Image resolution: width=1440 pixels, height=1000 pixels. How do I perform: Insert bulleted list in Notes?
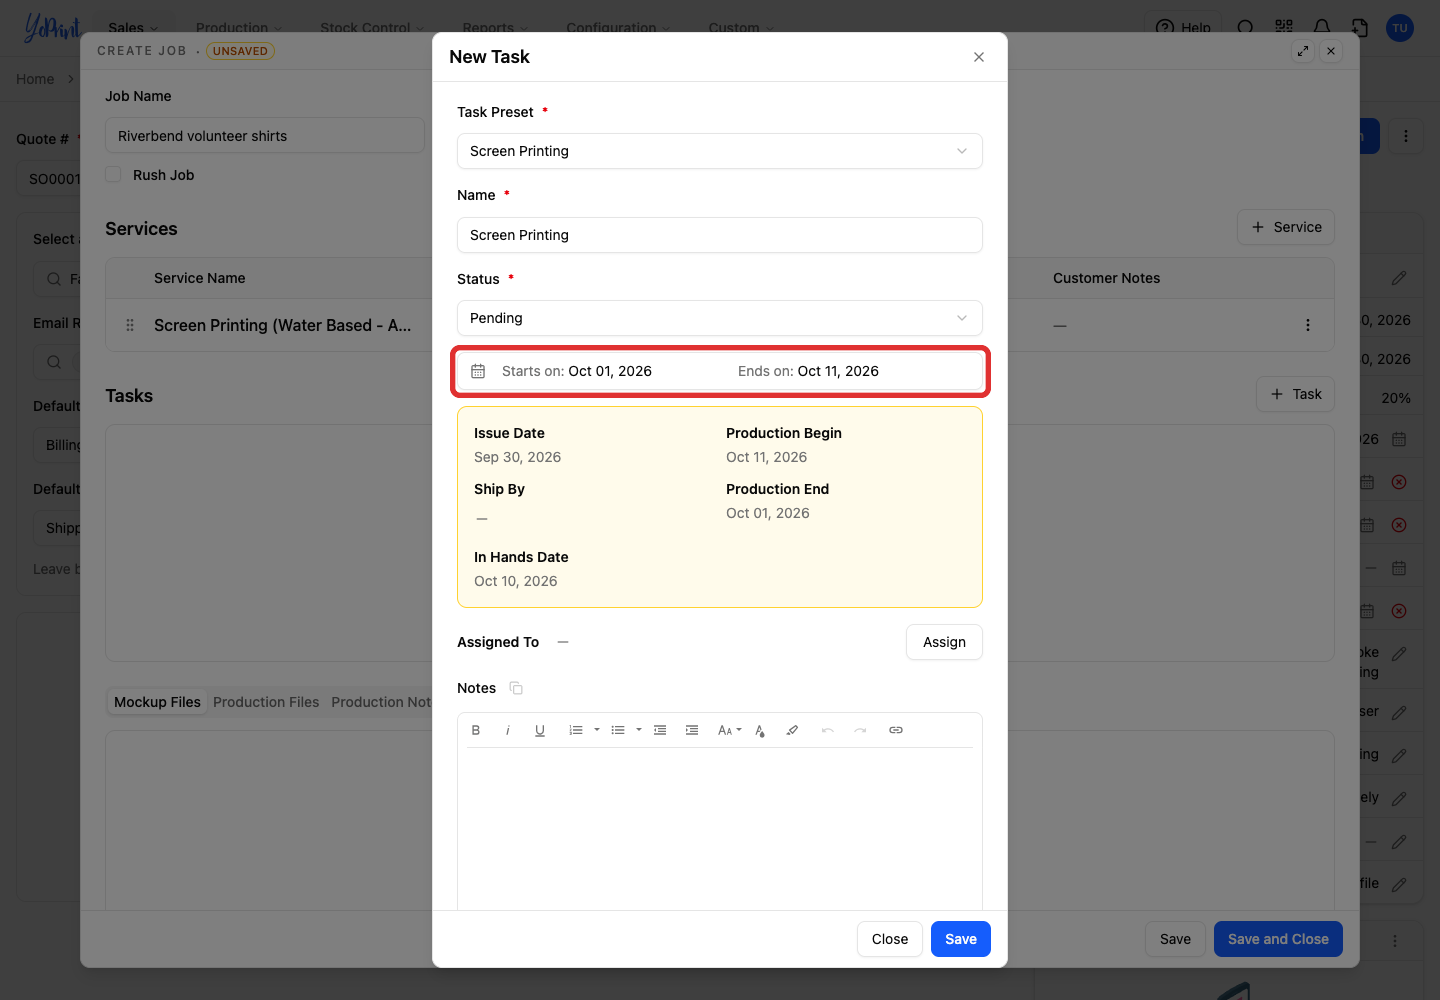618,730
